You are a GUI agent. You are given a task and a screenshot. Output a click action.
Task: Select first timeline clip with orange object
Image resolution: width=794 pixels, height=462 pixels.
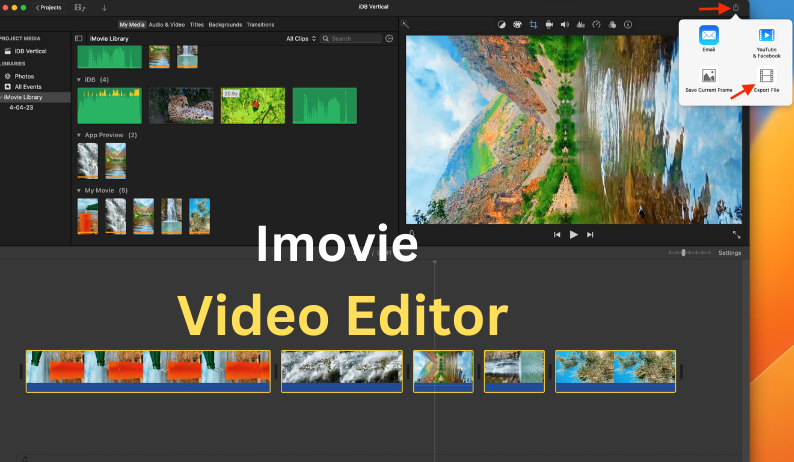tap(148, 371)
